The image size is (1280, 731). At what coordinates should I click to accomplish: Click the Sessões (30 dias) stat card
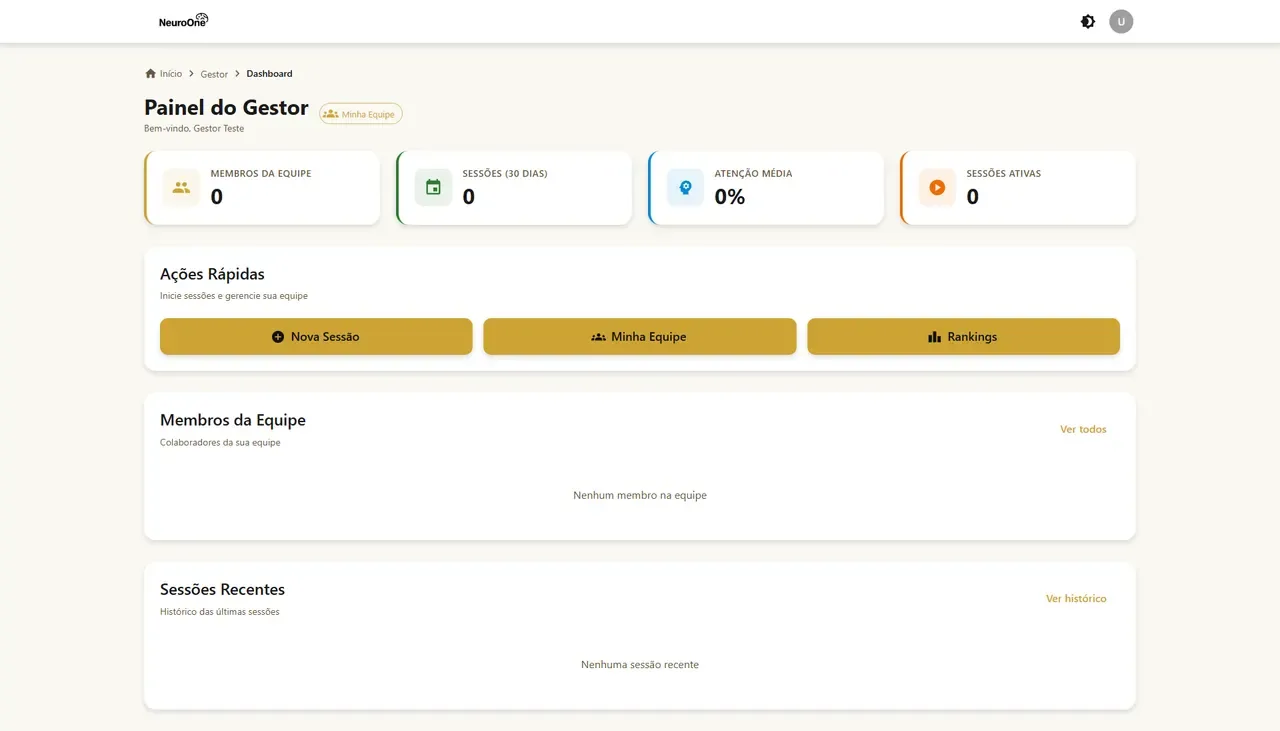click(x=514, y=188)
